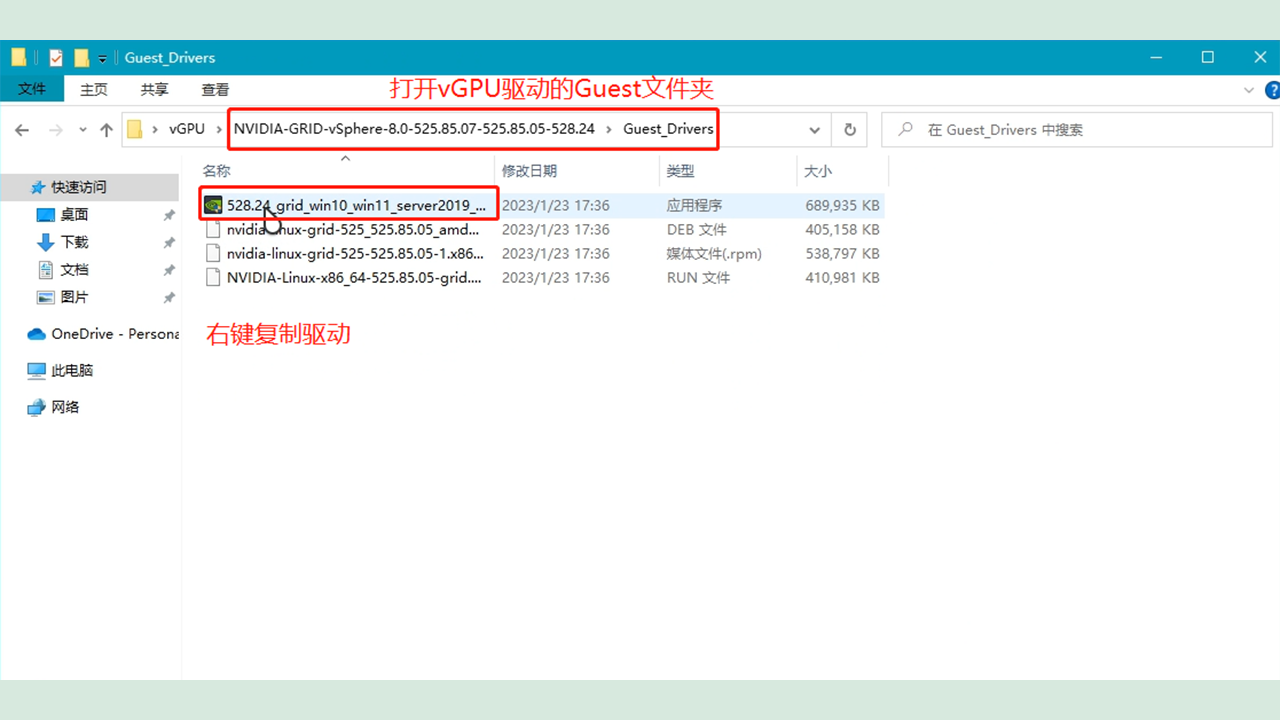Select NVIDIA-Linux-x86_64-525.85.05-grid RUN file
Viewport: 1280px width, 720px height.
(354, 278)
